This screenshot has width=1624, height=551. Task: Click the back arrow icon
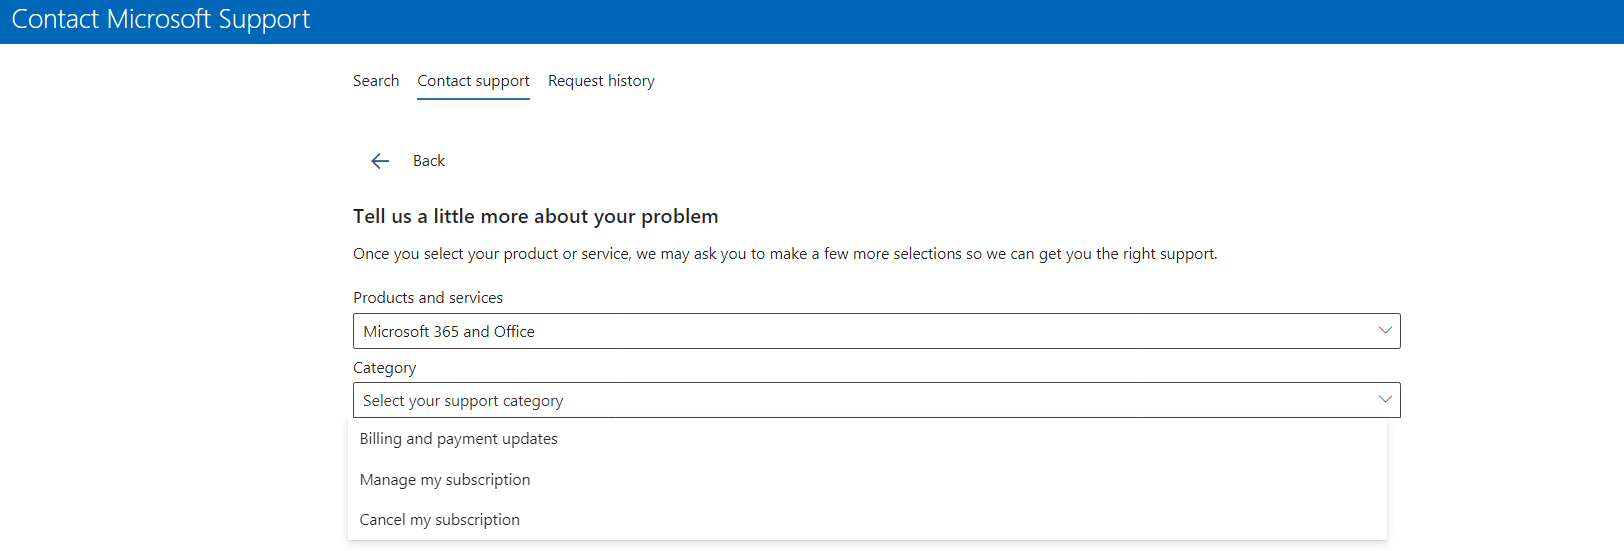380,161
